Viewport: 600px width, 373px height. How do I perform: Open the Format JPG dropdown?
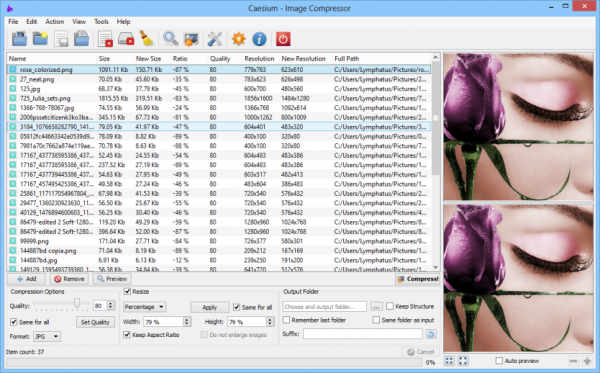coord(47,336)
